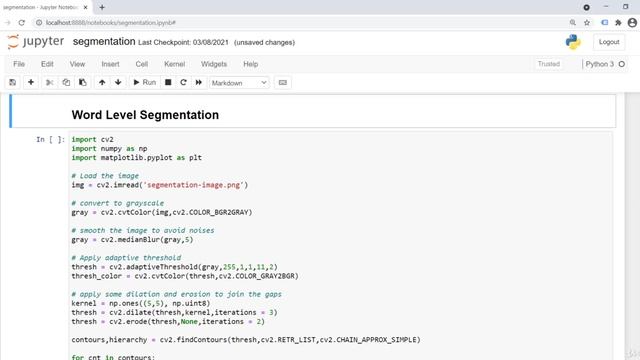Viewport: 640px width, 360px height.
Task: Click the Jupyter logo
Action: (x=36, y=42)
